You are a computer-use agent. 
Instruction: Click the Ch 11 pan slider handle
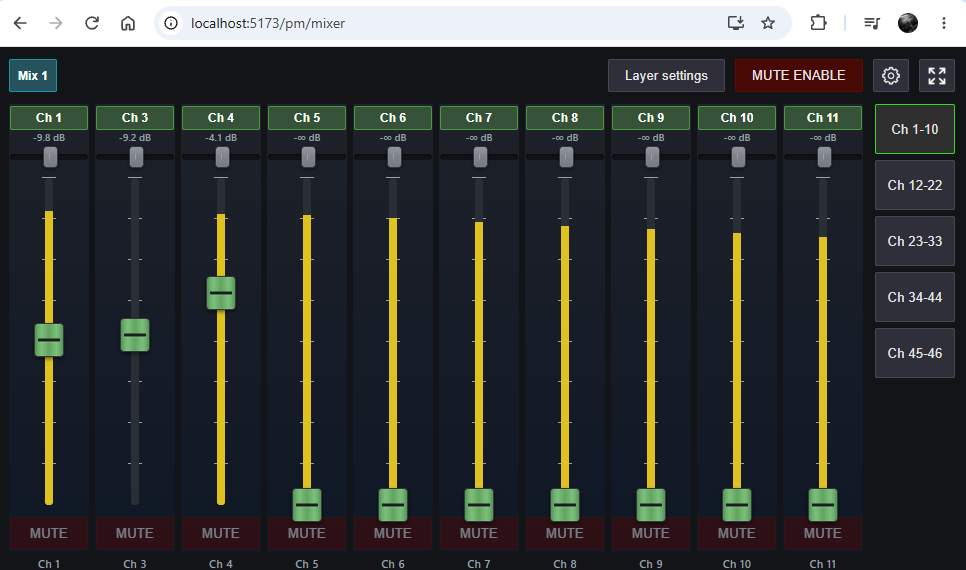(x=824, y=157)
